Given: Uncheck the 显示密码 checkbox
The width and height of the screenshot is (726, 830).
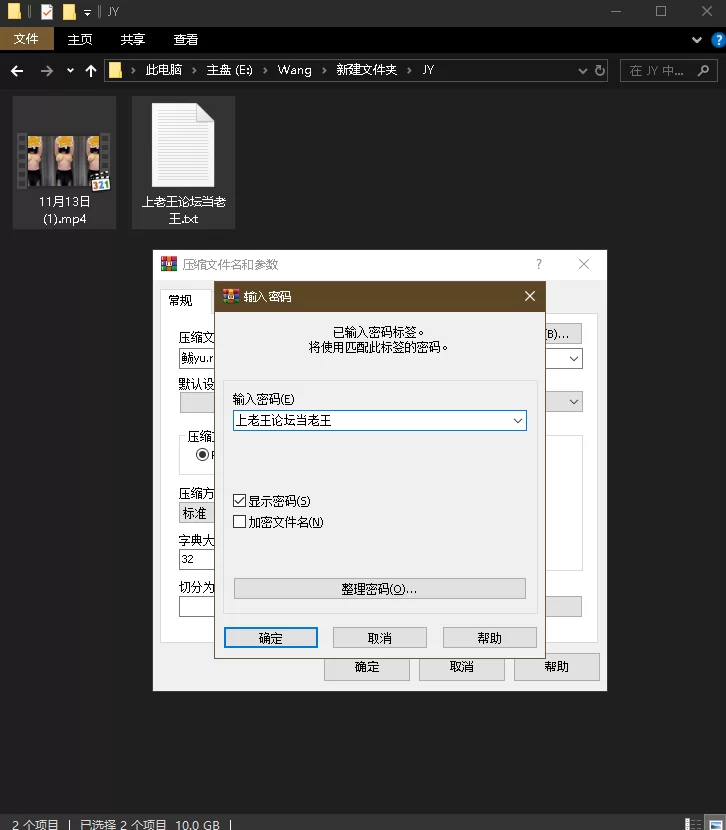Looking at the screenshot, I should [x=240, y=501].
